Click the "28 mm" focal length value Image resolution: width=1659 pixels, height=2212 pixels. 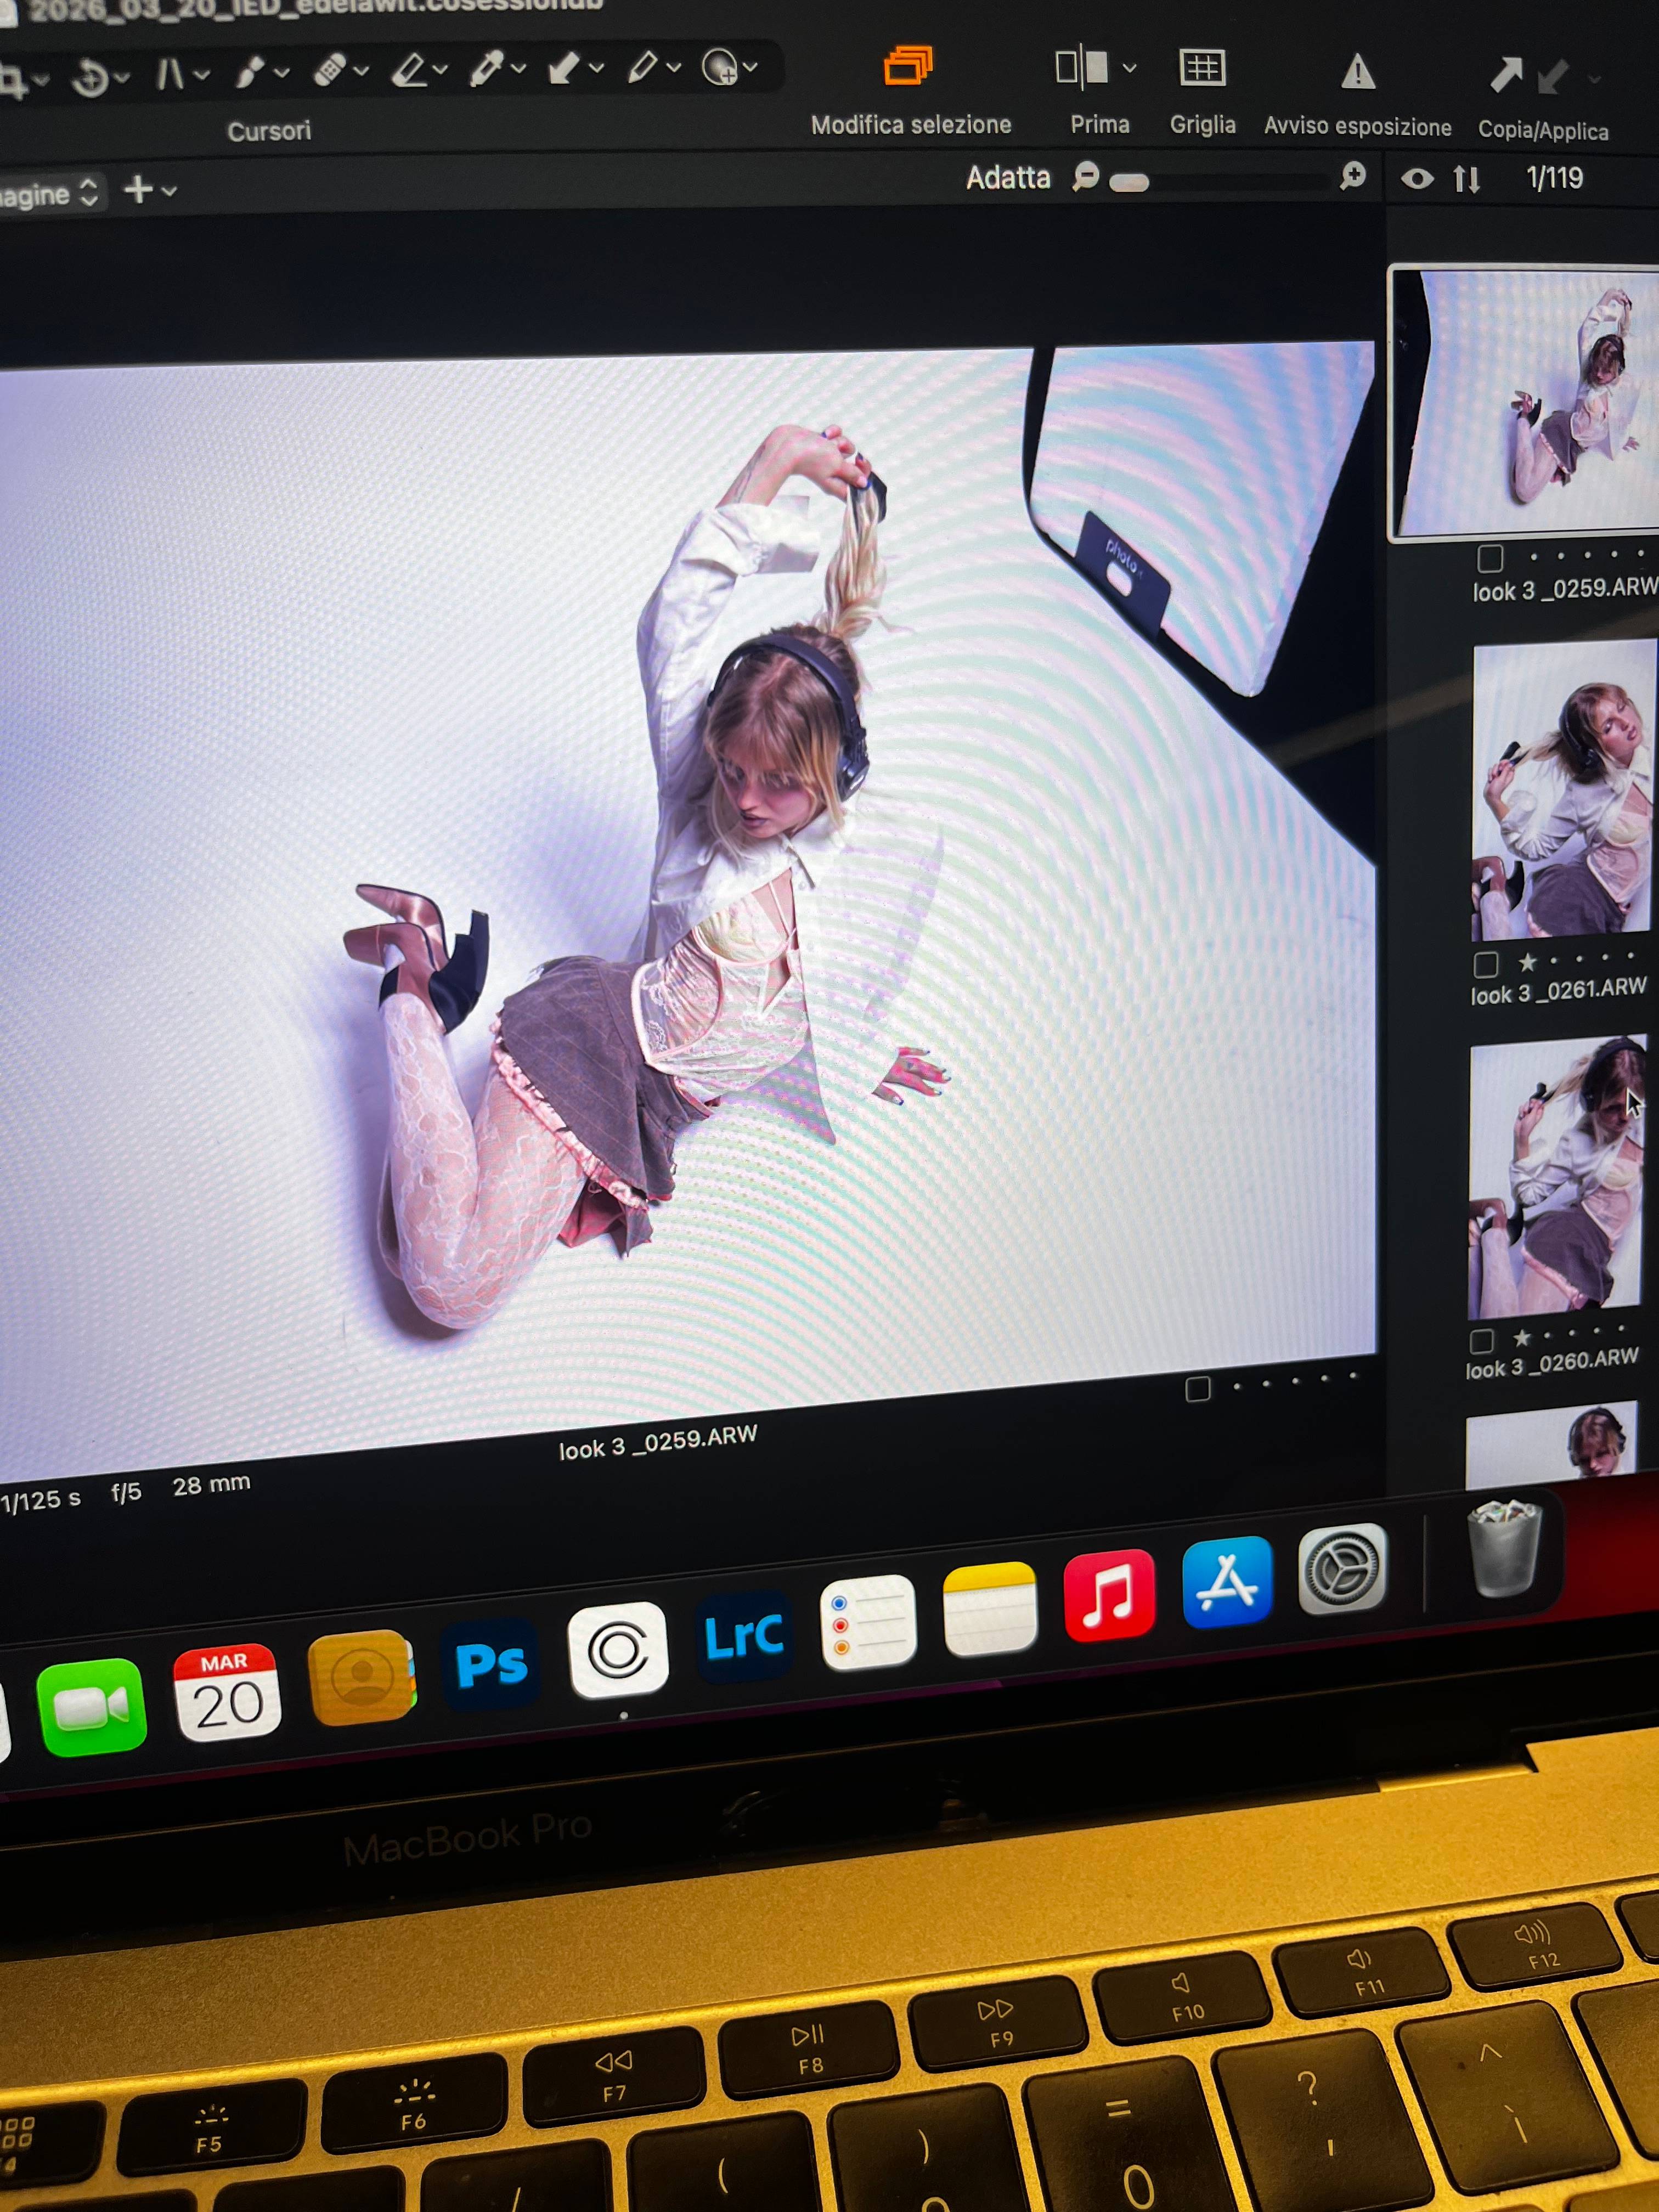click(211, 1485)
